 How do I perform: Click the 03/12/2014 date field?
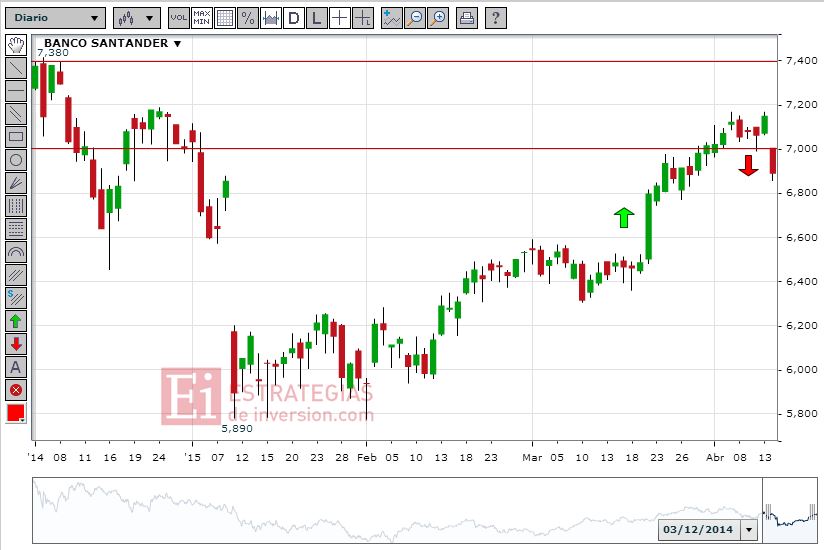click(698, 530)
